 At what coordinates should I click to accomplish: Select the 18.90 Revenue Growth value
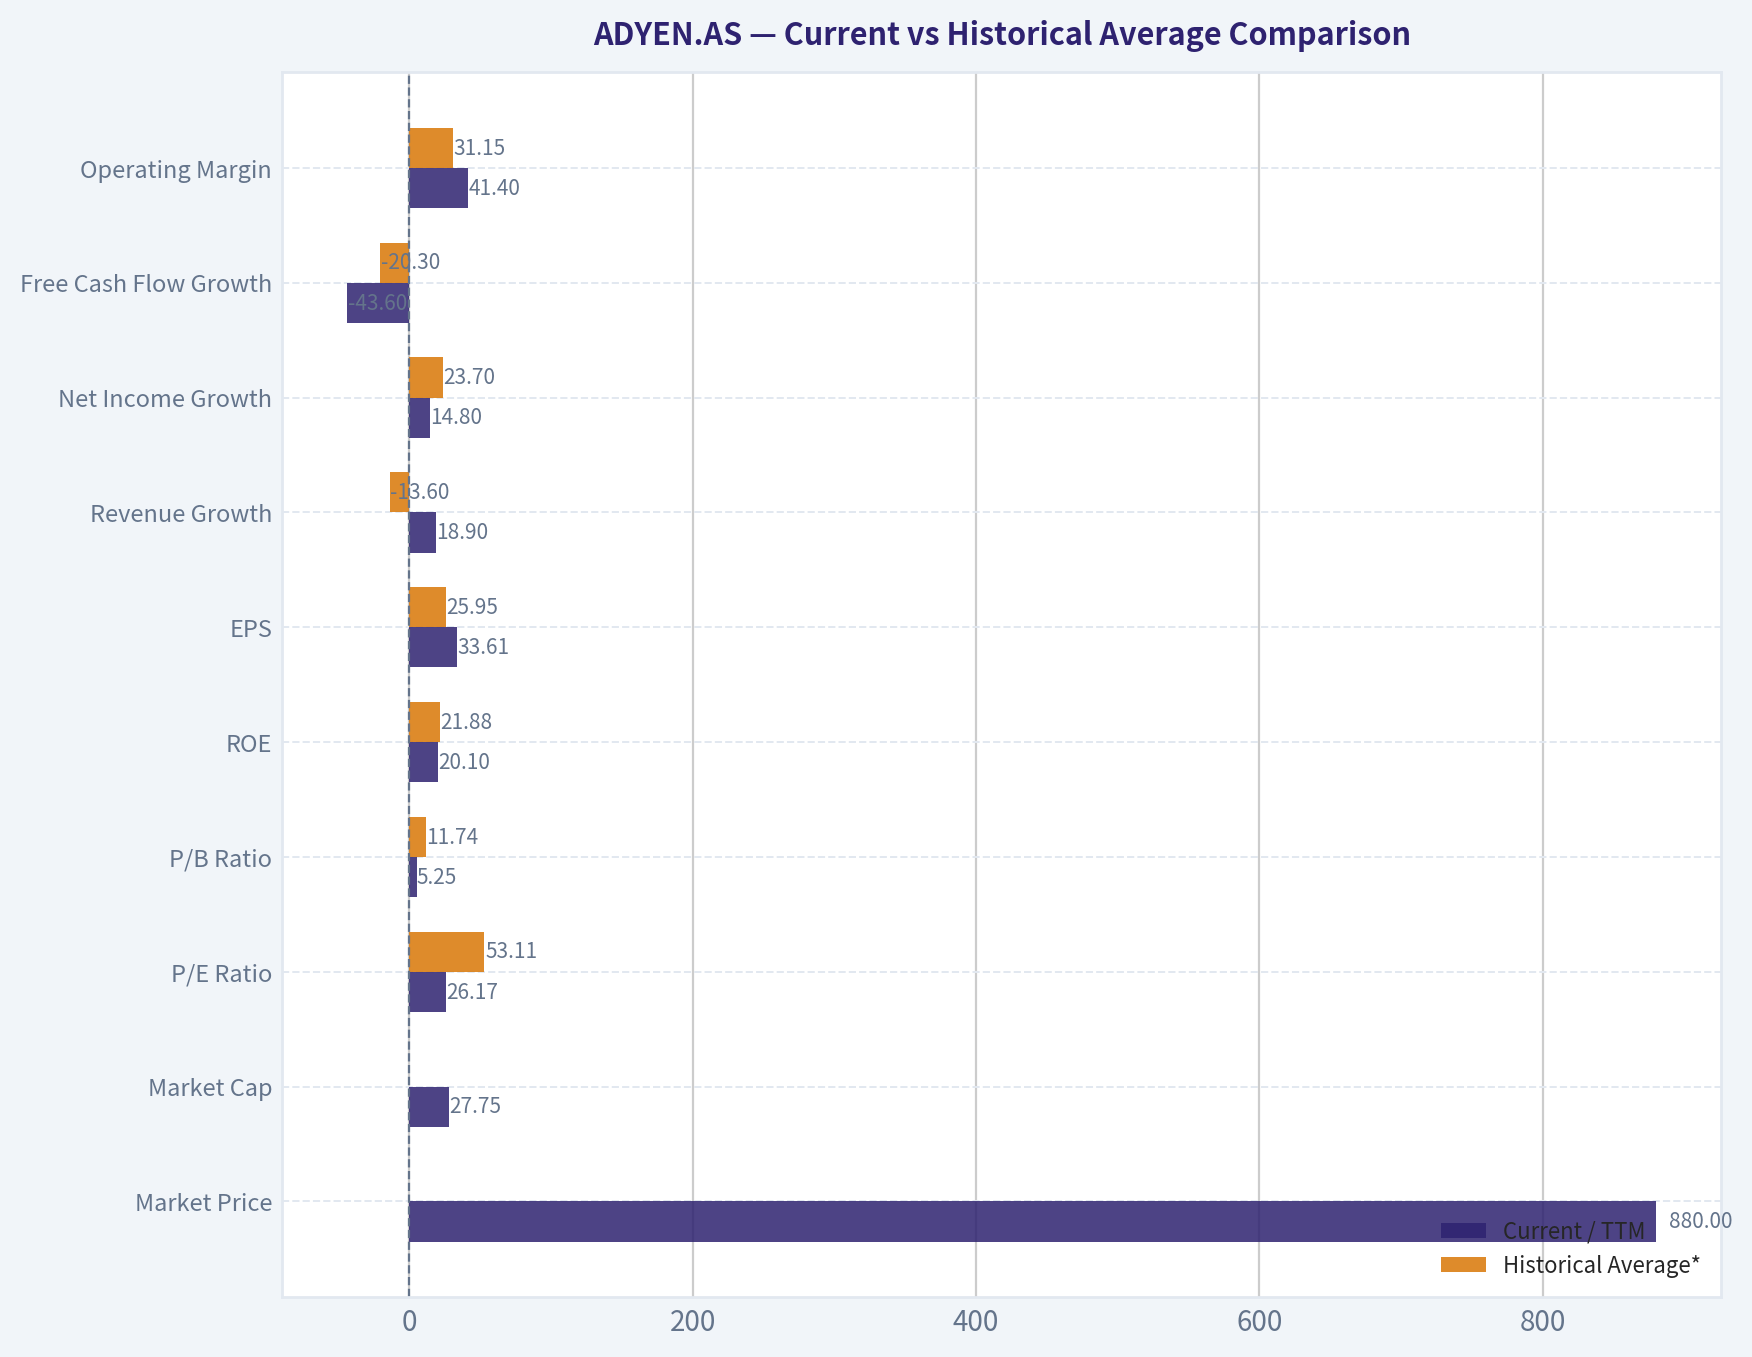[x=462, y=531]
